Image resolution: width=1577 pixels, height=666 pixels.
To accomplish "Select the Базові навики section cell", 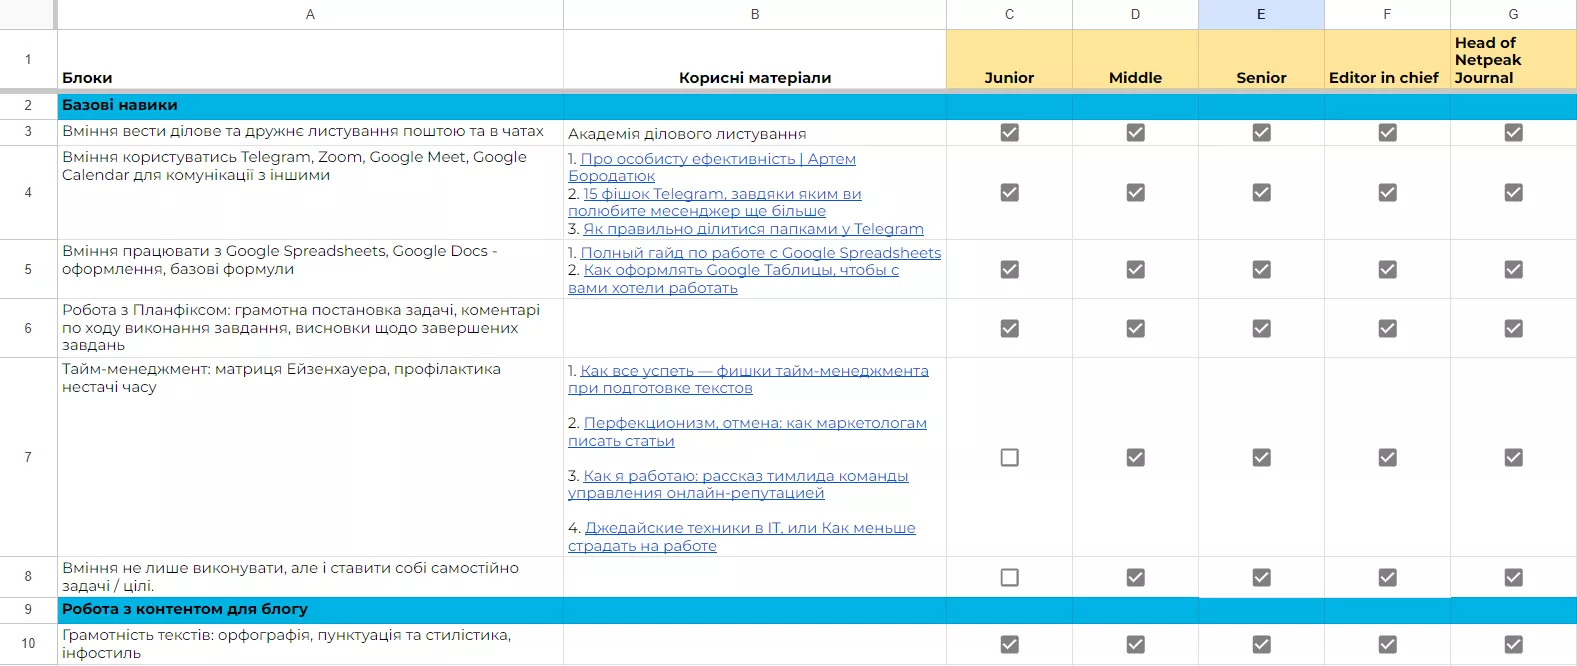I will pyautogui.click(x=310, y=106).
